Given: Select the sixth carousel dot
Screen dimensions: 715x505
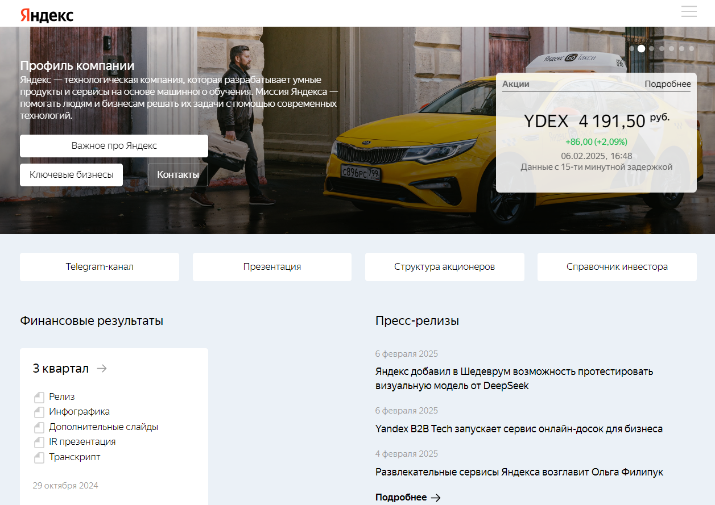Looking at the screenshot, I should coord(682,48).
